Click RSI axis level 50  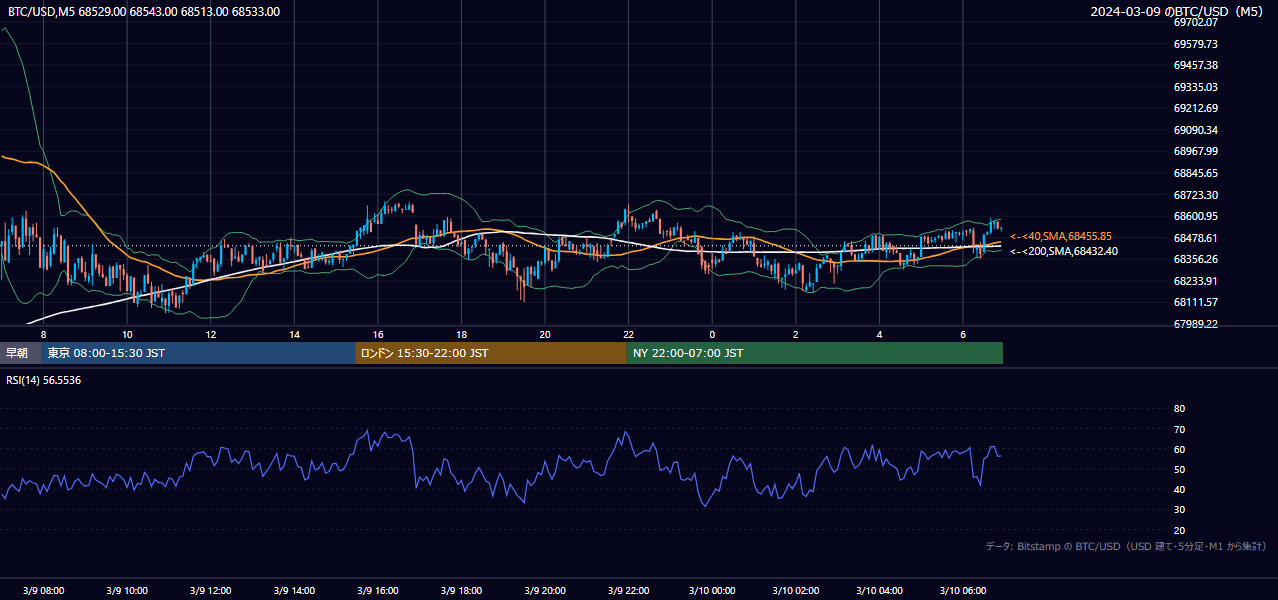click(1179, 469)
